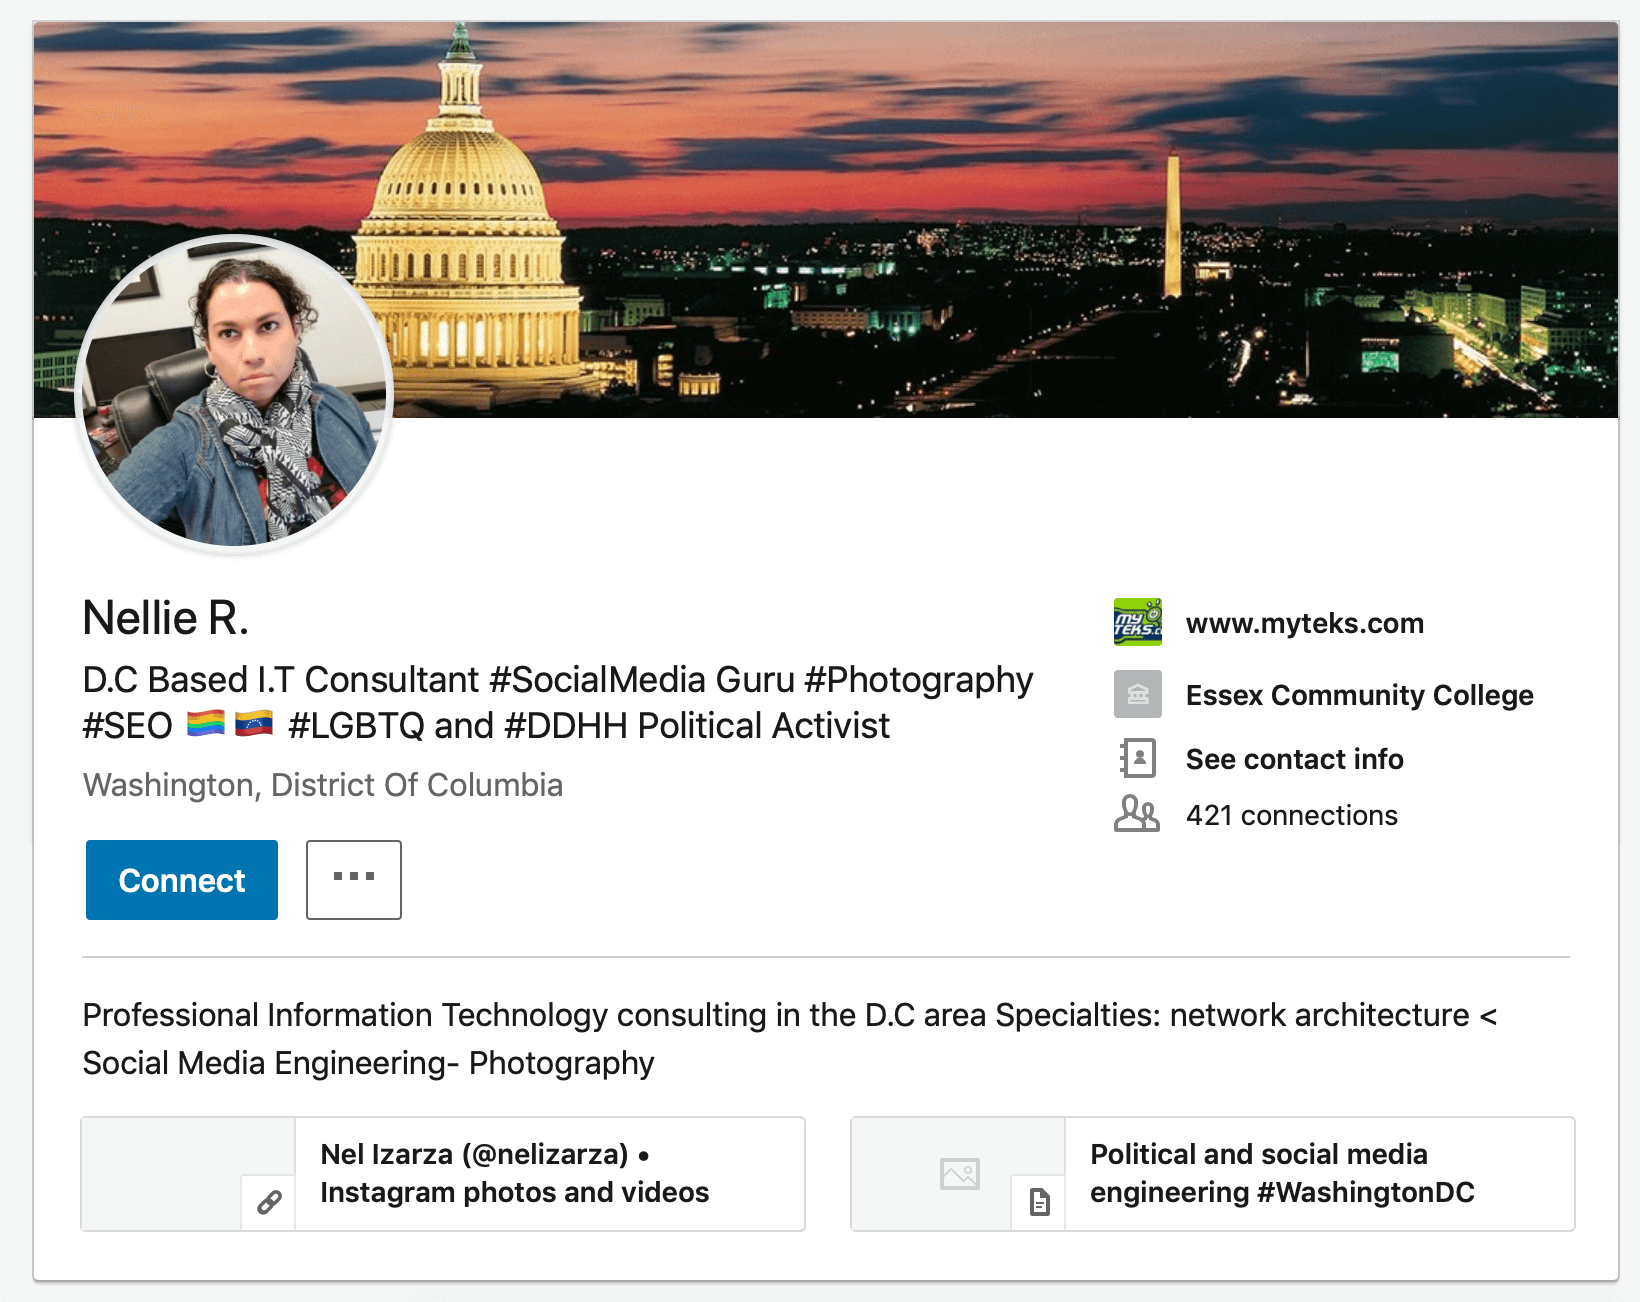Open the www.myteks.com company link
The height and width of the screenshot is (1302, 1640).
1304,623
